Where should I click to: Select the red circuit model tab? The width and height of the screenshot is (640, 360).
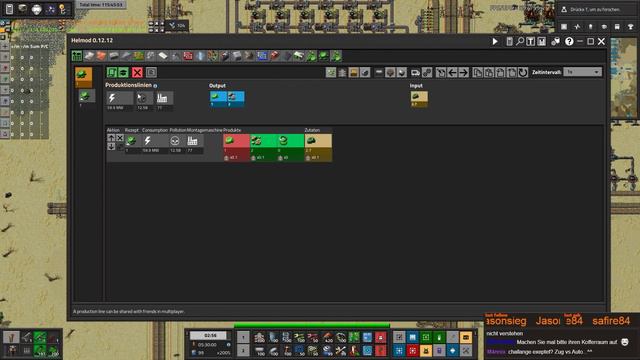tap(188, 56)
